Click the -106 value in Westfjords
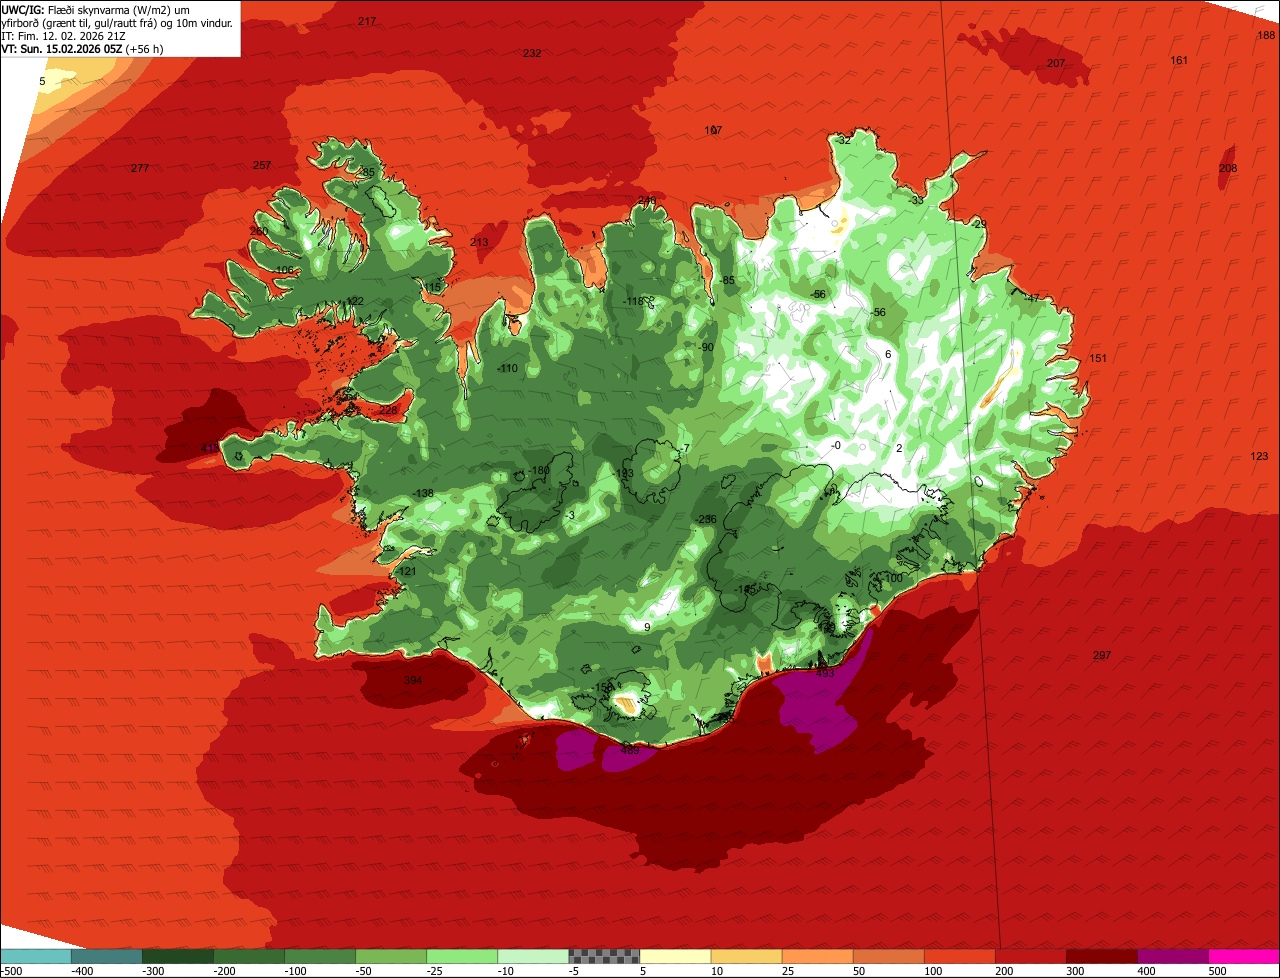Screen dimensions: 1280x978 coord(283,270)
